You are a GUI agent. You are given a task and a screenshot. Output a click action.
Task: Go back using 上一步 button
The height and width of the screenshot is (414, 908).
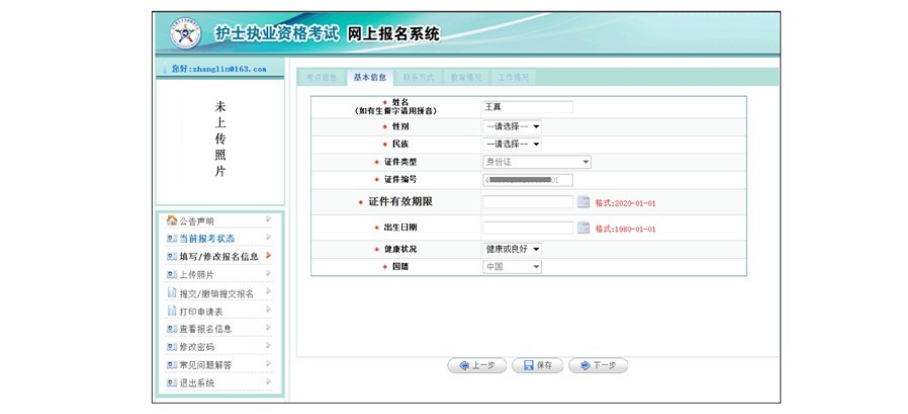click(x=477, y=365)
